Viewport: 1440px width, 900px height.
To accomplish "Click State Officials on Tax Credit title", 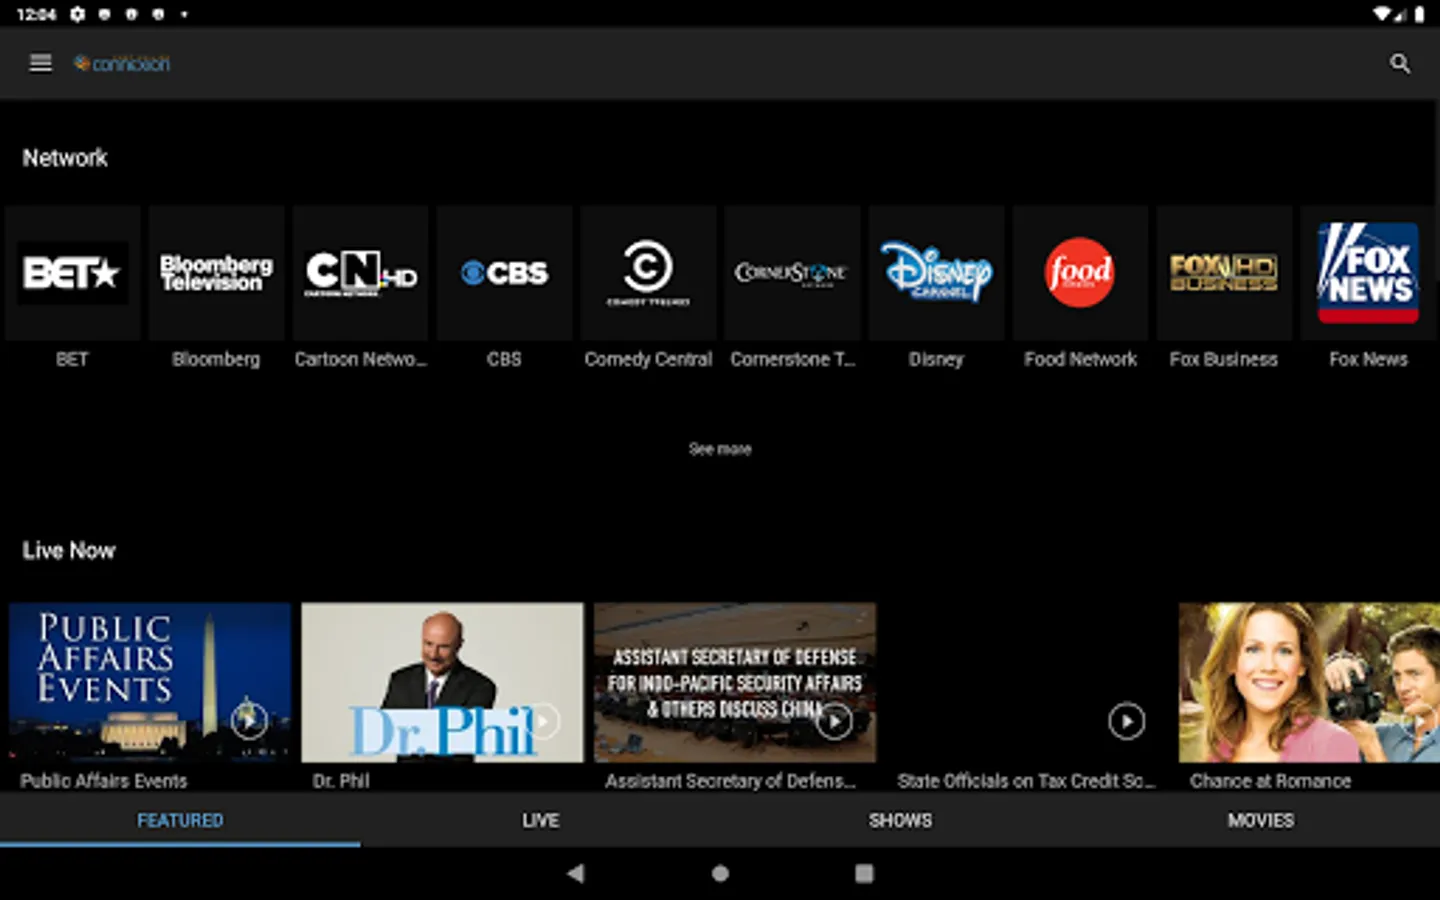I will click(x=1026, y=781).
